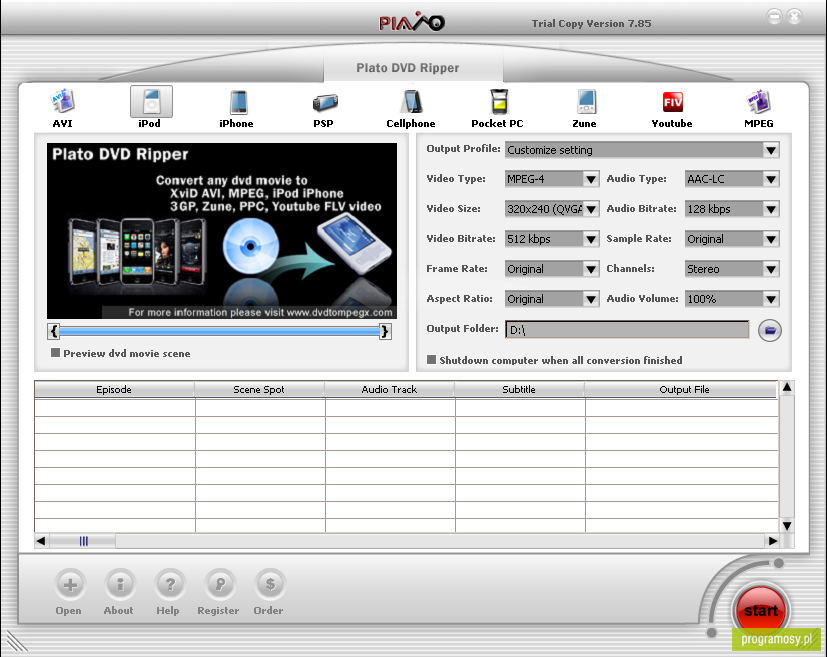
Task: Click the Output File column header
Action: click(x=681, y=390)
